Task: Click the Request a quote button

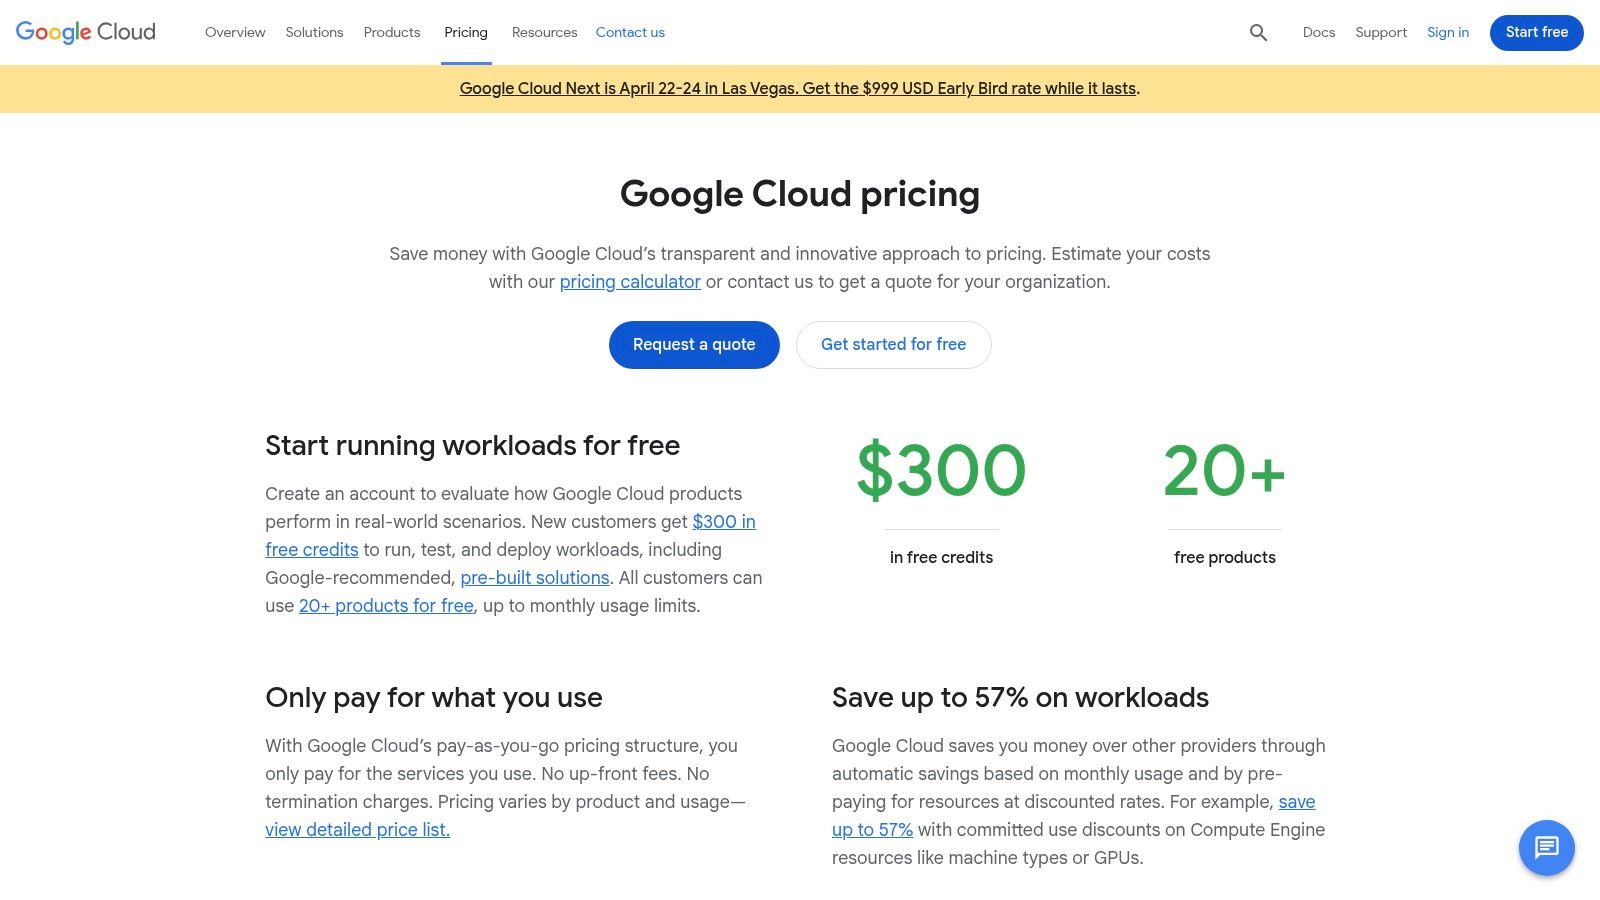Action: [x=694, y=344]
